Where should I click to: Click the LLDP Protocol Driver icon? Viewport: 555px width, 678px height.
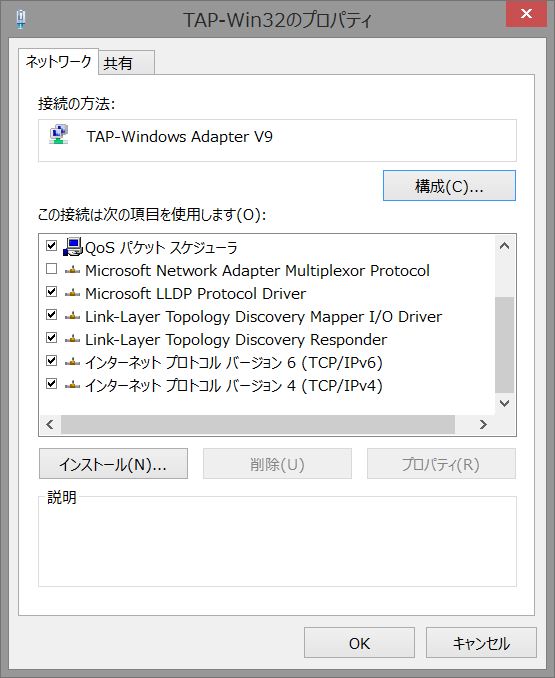pyautogui.click(x=73, y=294)
